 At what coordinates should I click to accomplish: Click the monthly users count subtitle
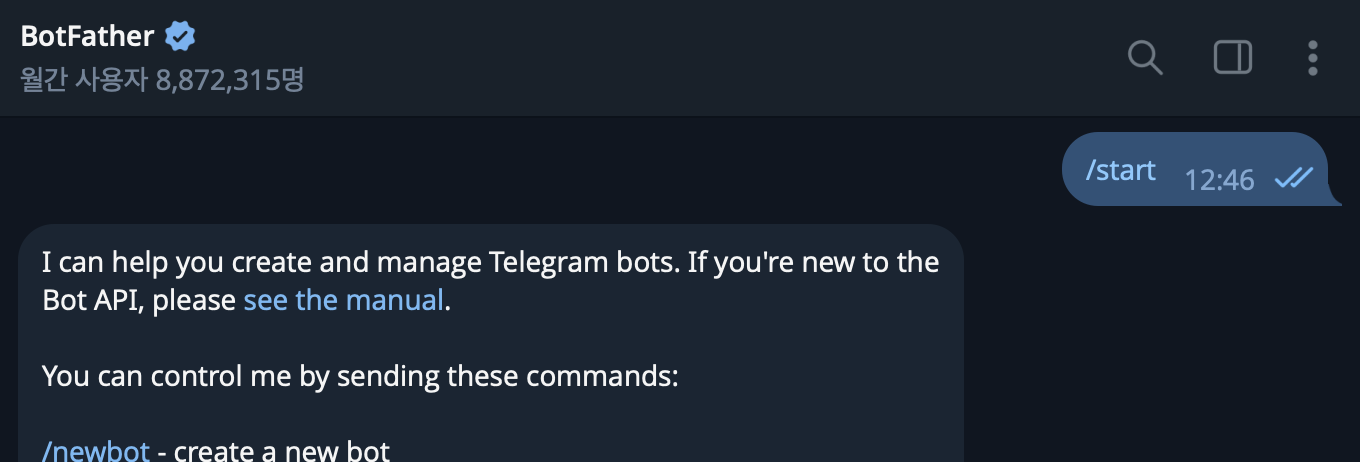162,79
